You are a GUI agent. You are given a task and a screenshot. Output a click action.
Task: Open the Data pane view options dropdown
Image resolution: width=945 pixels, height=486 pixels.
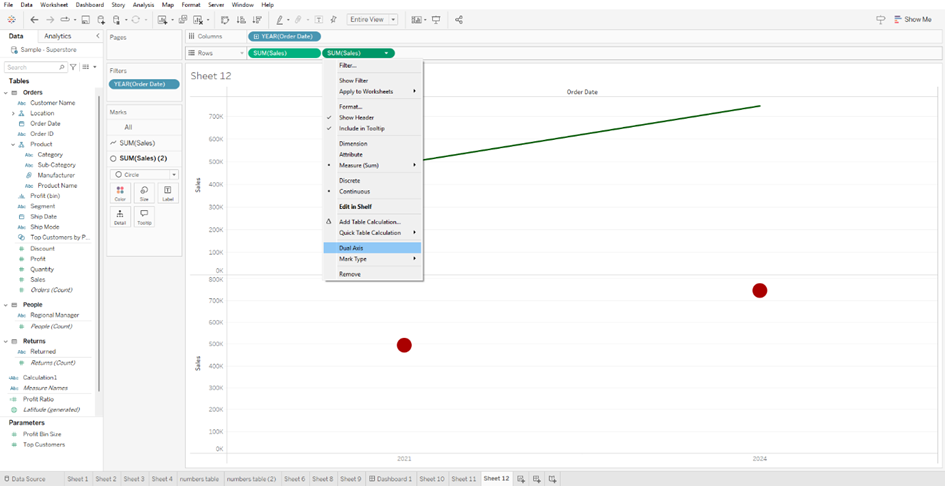tap(89, 67)
